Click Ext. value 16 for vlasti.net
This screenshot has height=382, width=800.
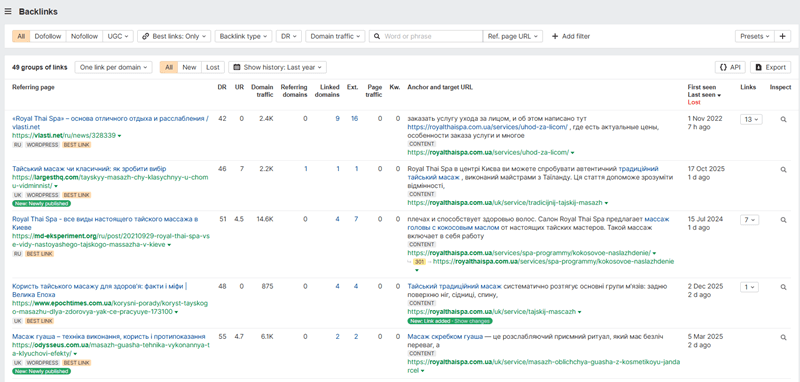354,119
